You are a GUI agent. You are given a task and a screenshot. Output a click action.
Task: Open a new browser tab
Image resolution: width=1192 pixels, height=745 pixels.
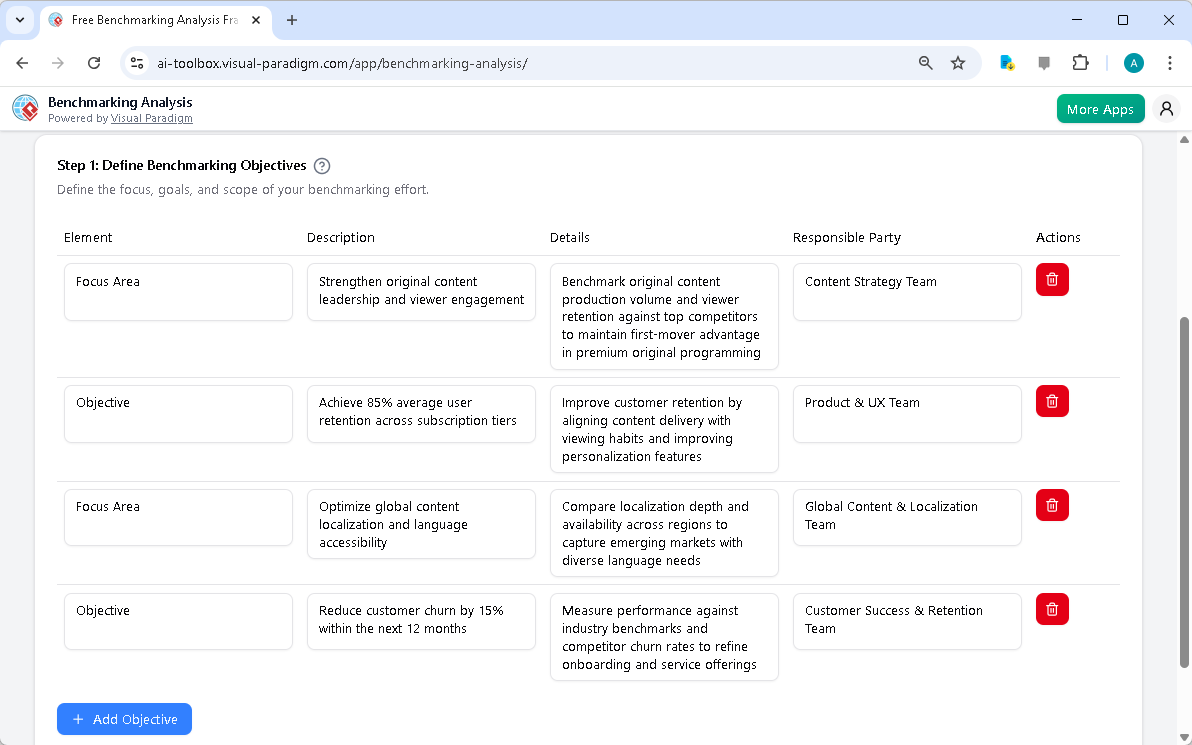291,20
